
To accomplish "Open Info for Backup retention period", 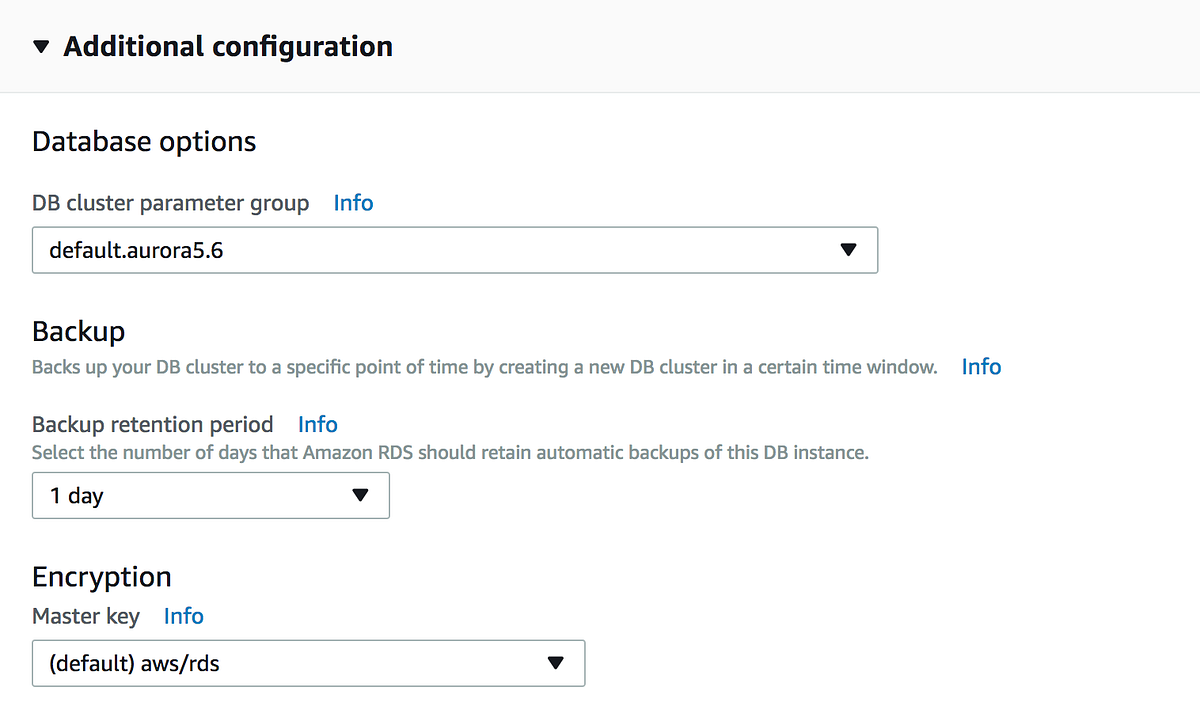I will [318, 424].
